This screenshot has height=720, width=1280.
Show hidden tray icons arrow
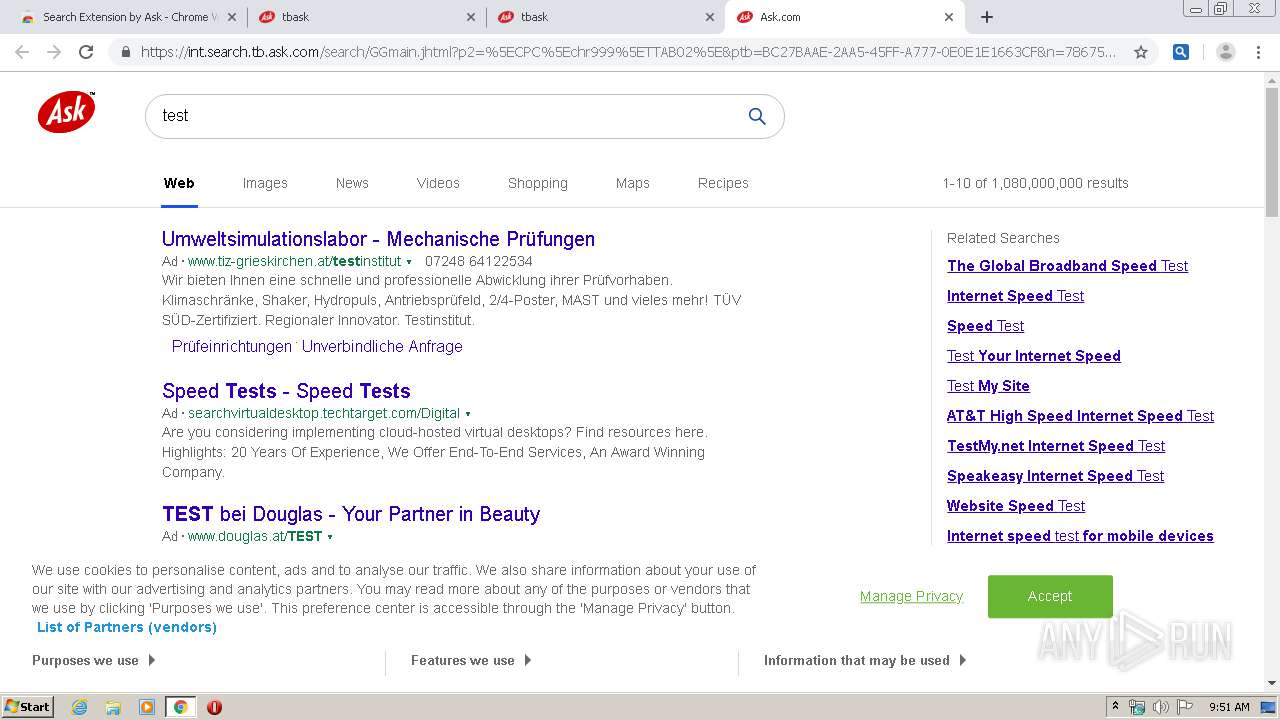(x=1115, y=707)
